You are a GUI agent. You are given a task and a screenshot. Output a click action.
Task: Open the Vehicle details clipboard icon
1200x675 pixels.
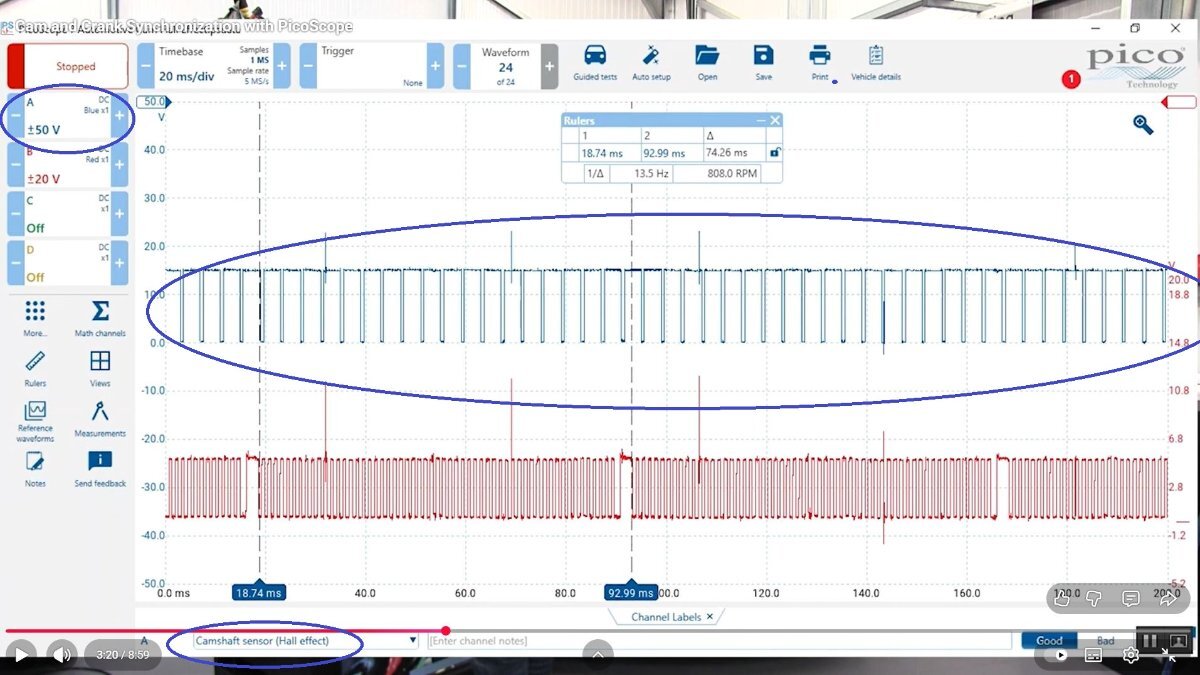[876, 56]
